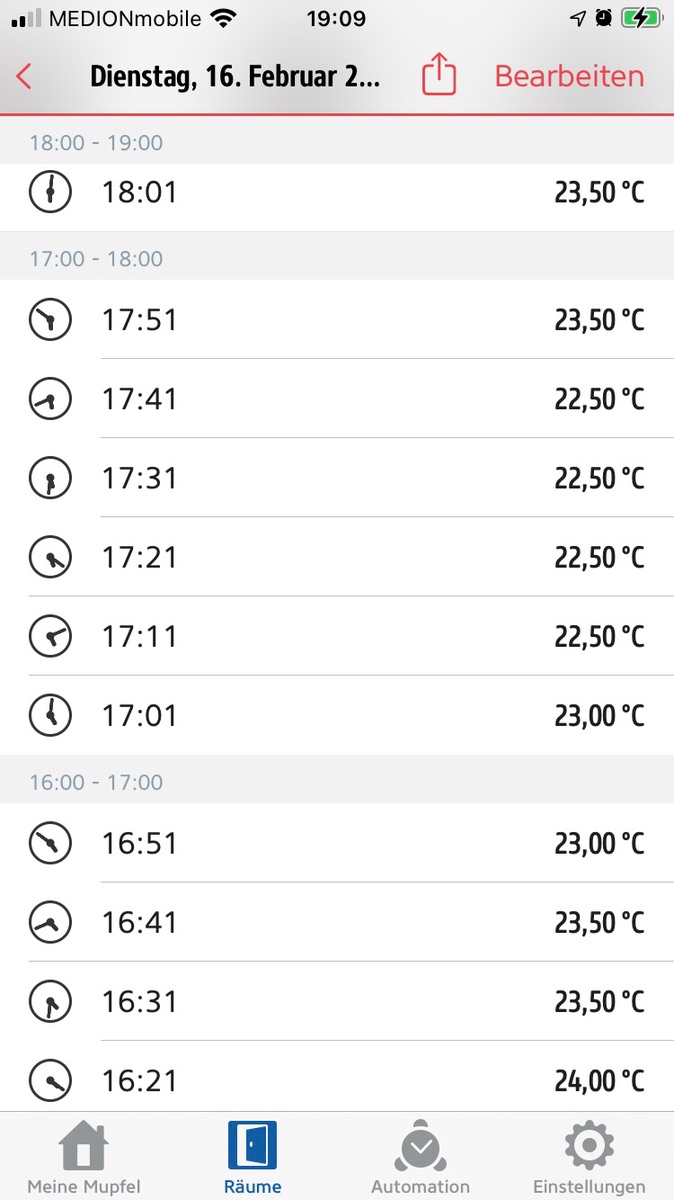Go back using the red chevron
Image resolution: width=674 pixels, height=1200 pixels.
(x=25, y=76)
